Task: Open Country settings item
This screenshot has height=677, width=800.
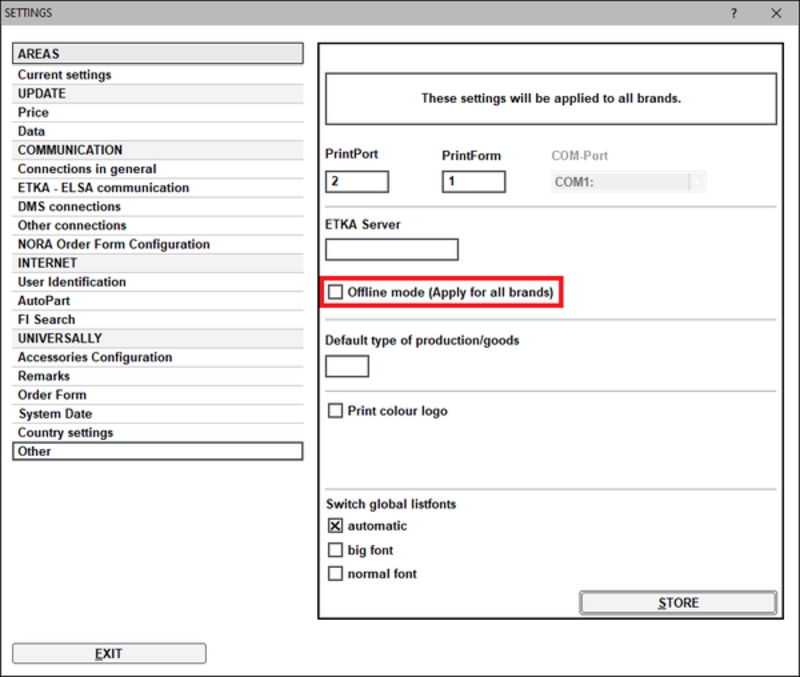Action: coord(65,433)
